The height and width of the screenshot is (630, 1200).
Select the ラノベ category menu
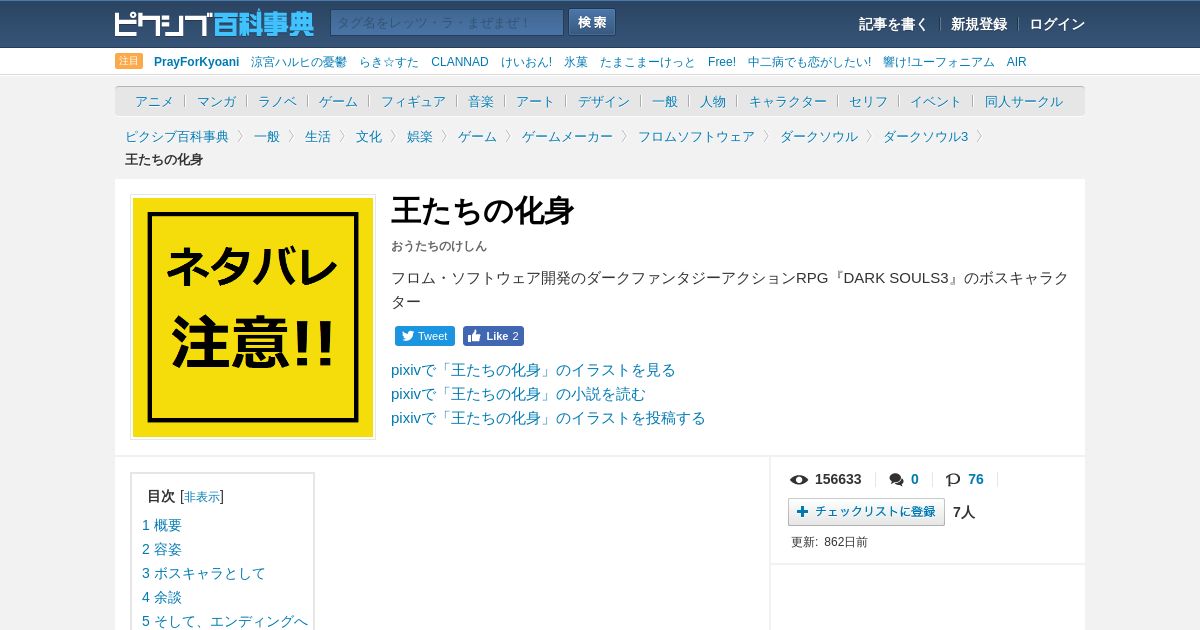point(277,101)
